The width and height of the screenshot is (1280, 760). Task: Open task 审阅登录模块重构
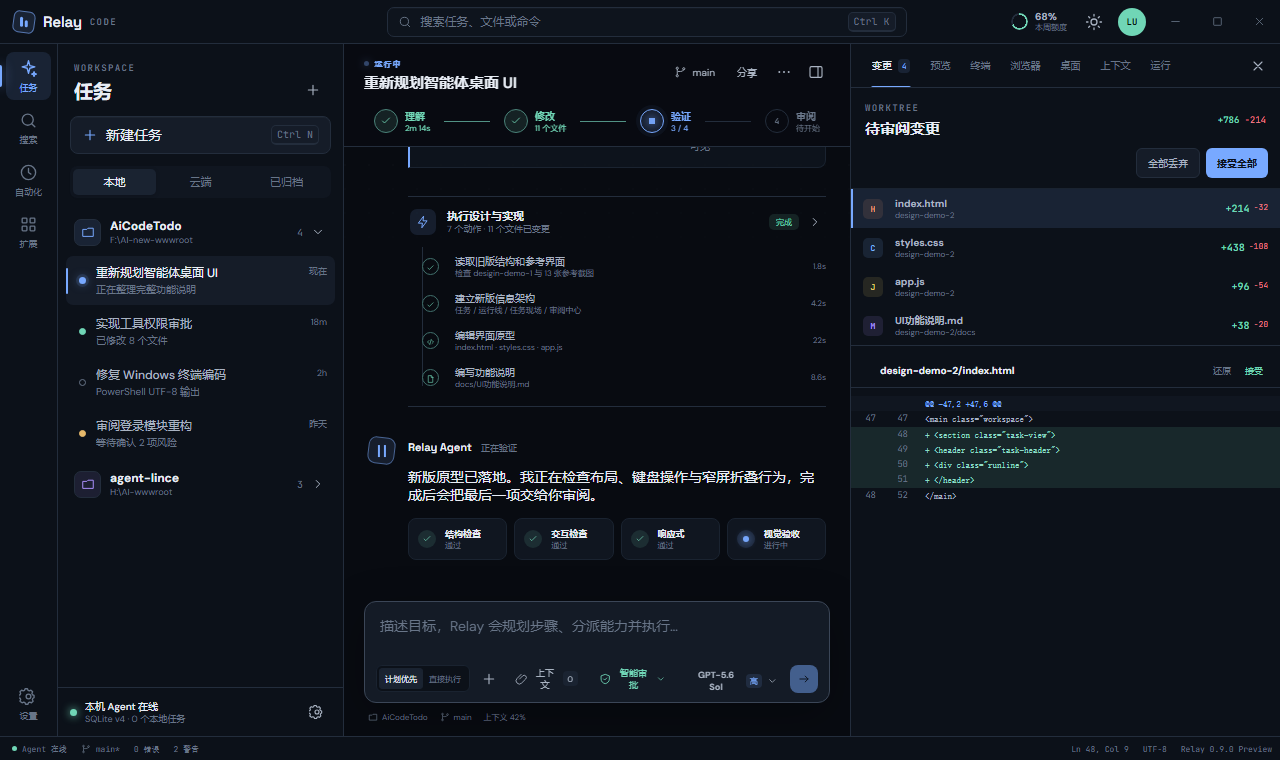click(x=200, y=433)
